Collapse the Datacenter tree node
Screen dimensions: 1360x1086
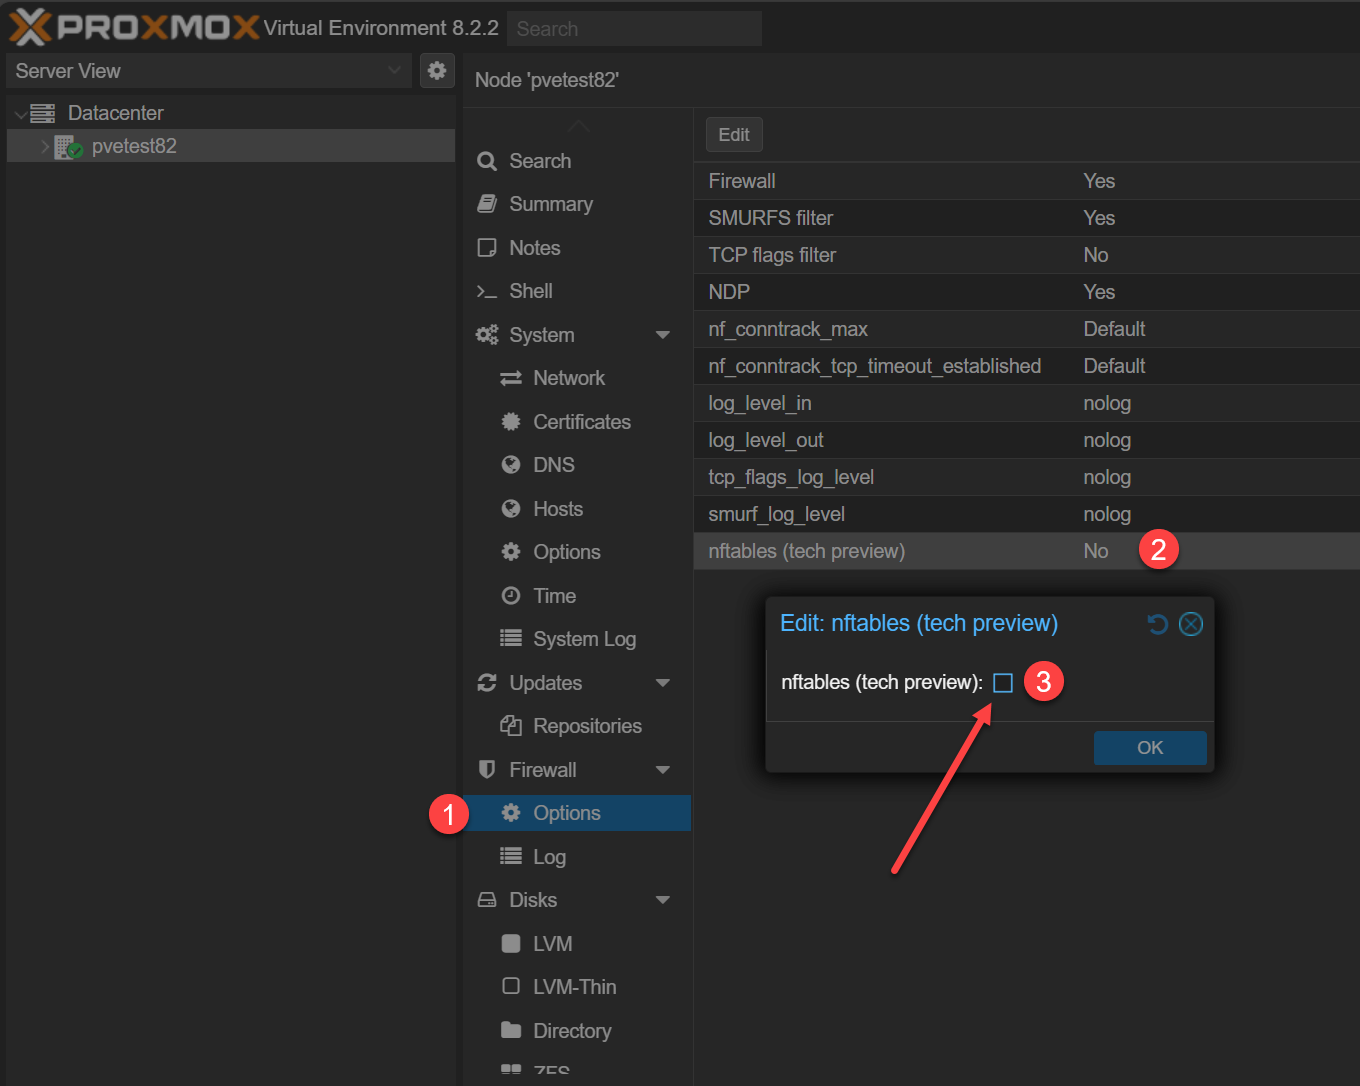click(x=21, y=114)
